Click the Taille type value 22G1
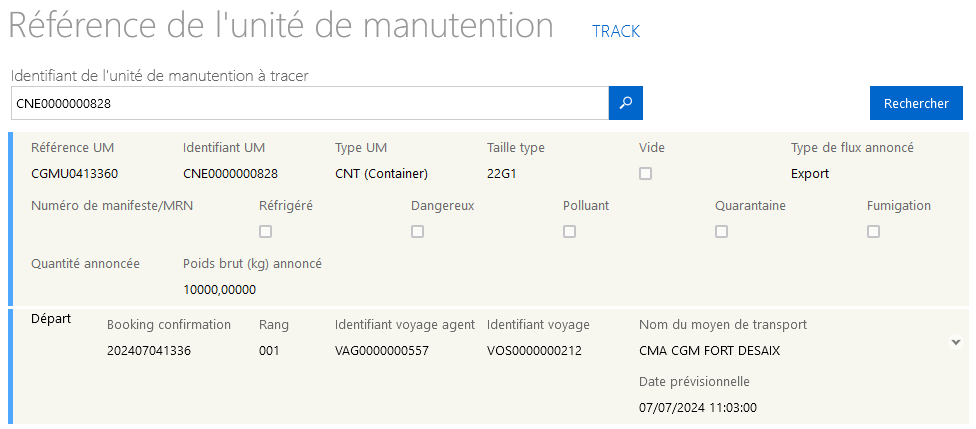The height and width of the screenshot is (429, 976). pos(502,174)
